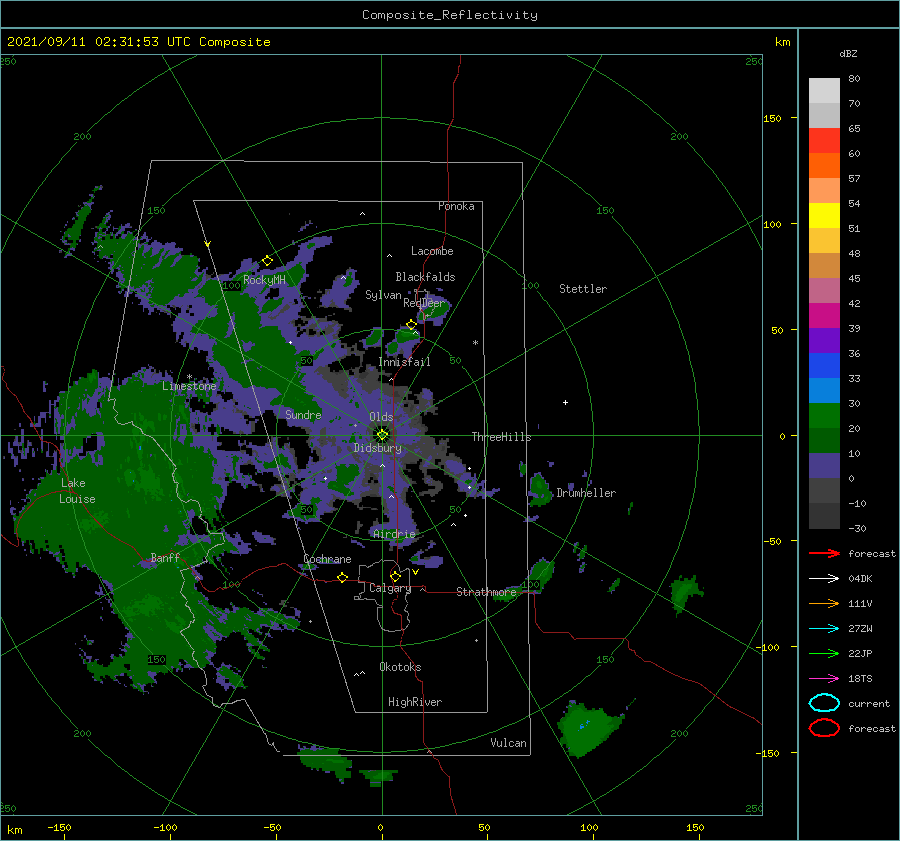900x841 pixels.
Task: Click the Vulcan map label
Action: coord(508,743)
